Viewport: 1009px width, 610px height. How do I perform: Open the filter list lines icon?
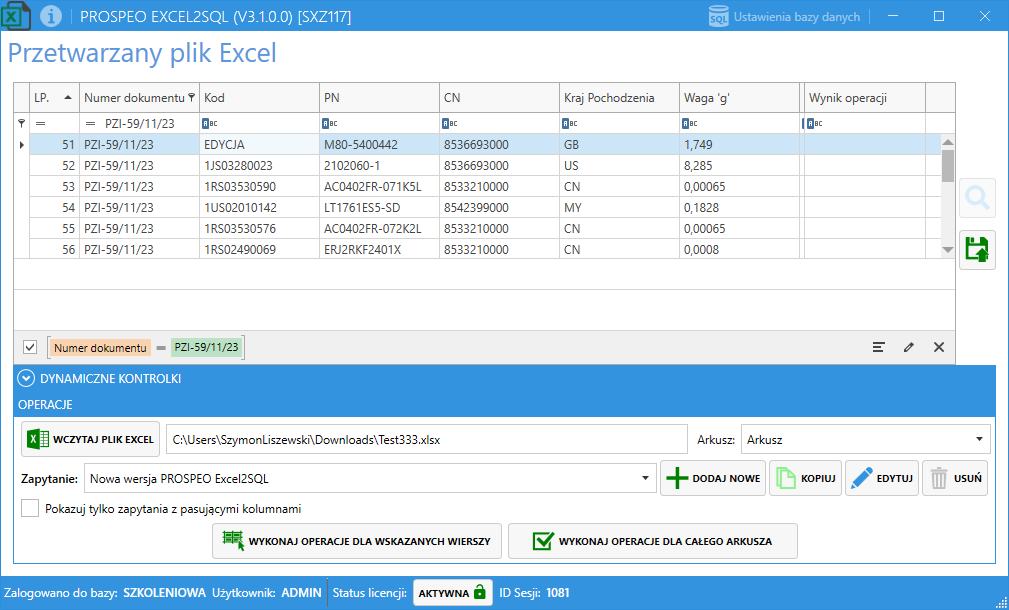click(878, 347)
